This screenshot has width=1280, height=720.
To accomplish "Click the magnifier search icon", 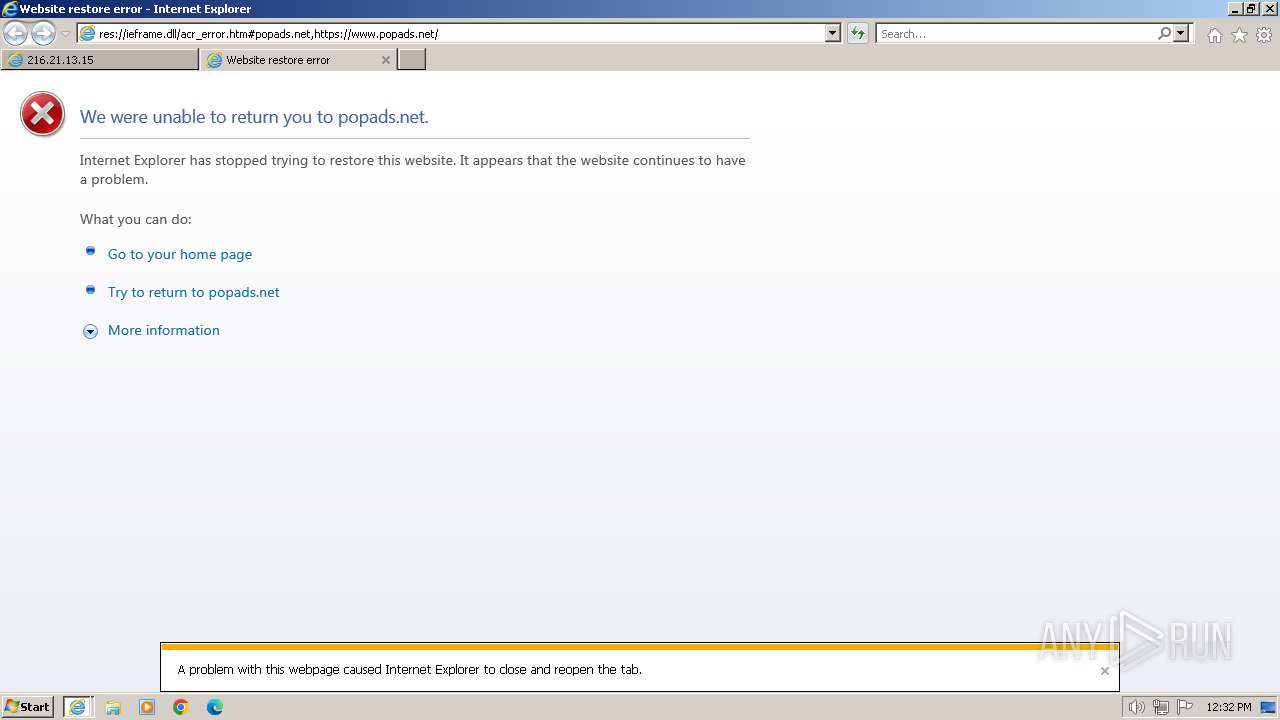I will [1164, 33].
